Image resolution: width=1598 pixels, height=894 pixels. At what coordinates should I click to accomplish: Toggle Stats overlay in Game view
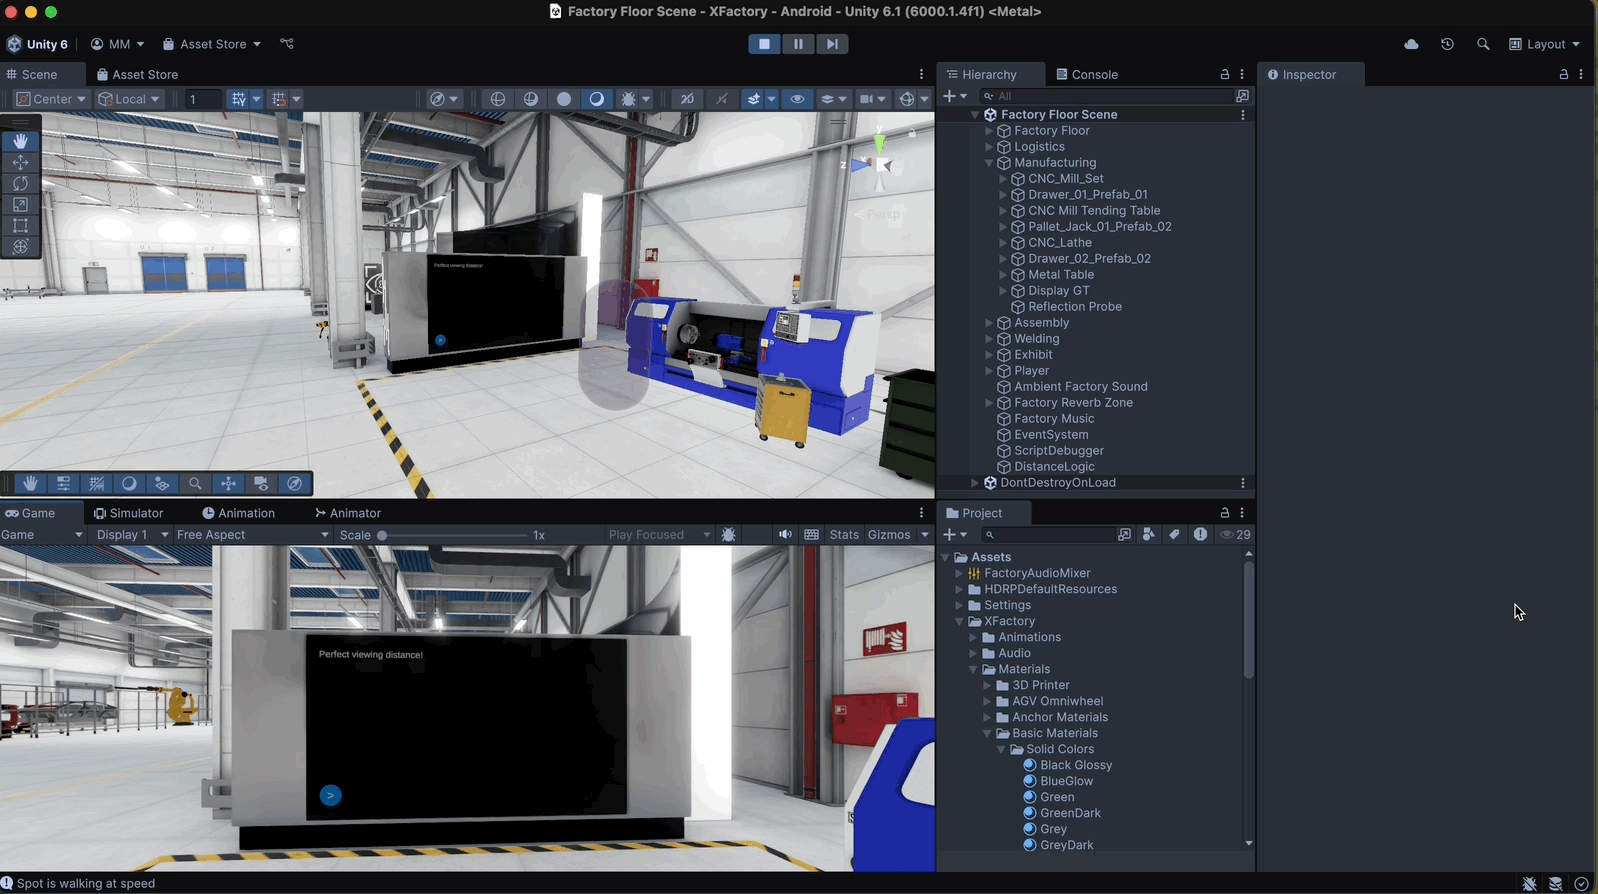point(844,535)
